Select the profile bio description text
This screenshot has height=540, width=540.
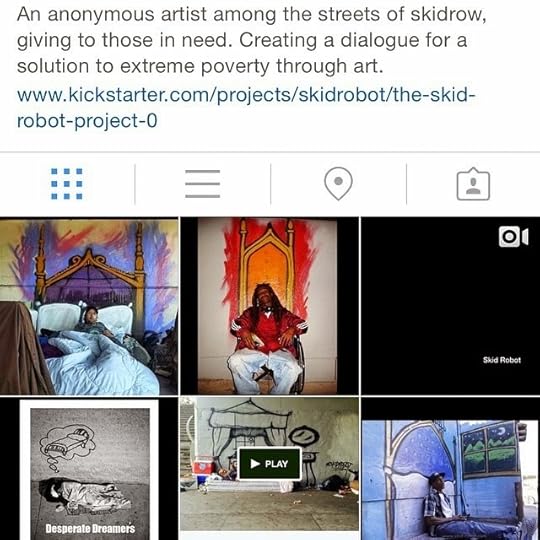click(251, 40)
